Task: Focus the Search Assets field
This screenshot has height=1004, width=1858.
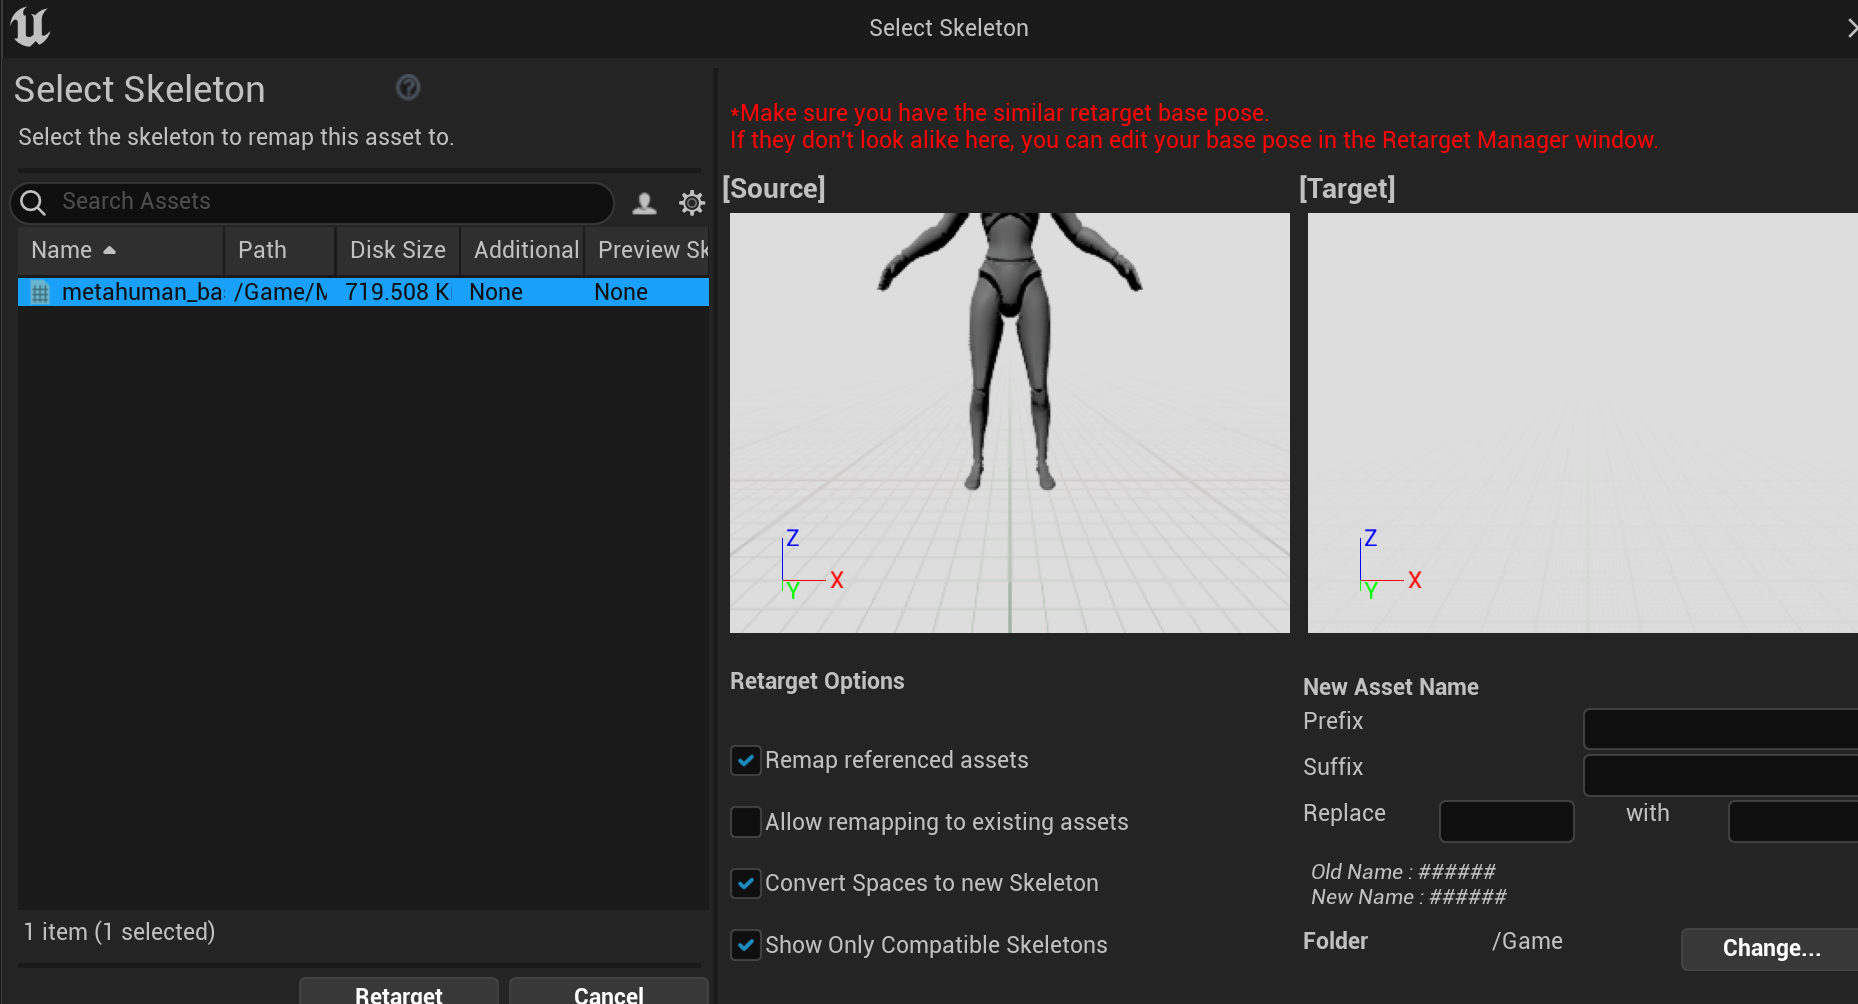Action: [330, 202]
